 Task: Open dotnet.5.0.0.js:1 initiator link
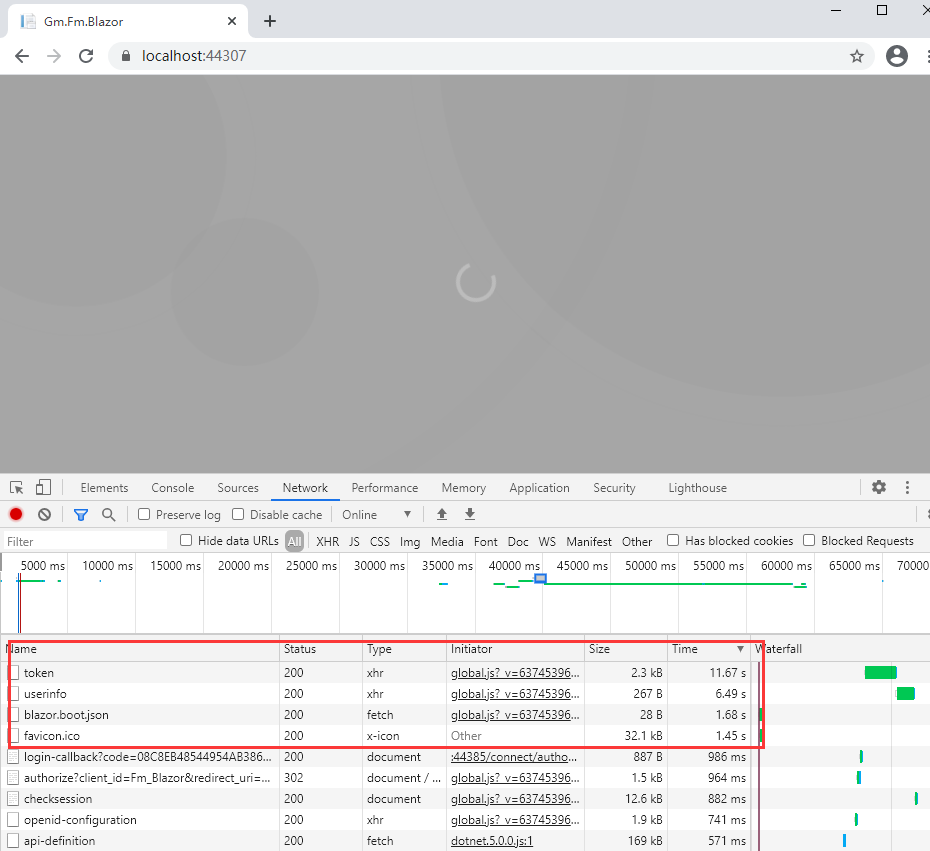pos(492,840)
